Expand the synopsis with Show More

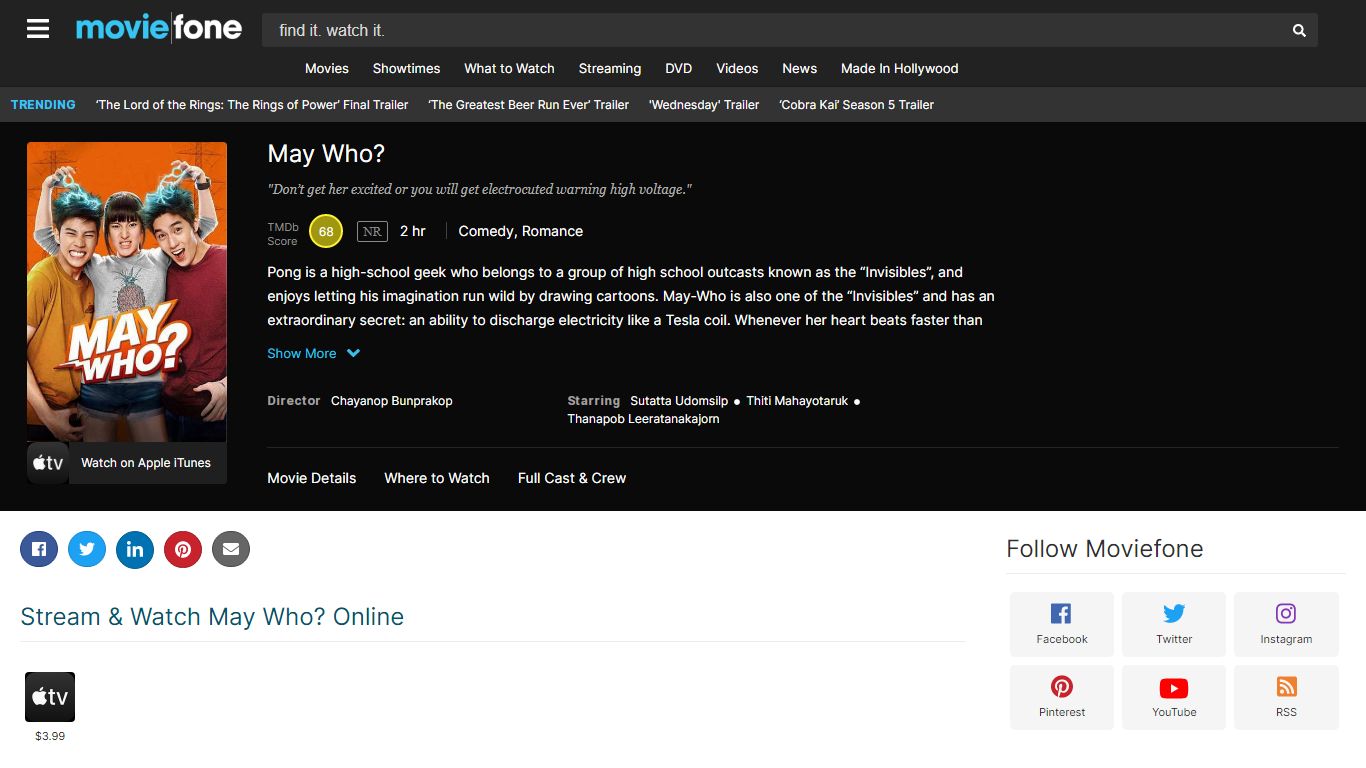pyautogui.click(x=302, y=353)
